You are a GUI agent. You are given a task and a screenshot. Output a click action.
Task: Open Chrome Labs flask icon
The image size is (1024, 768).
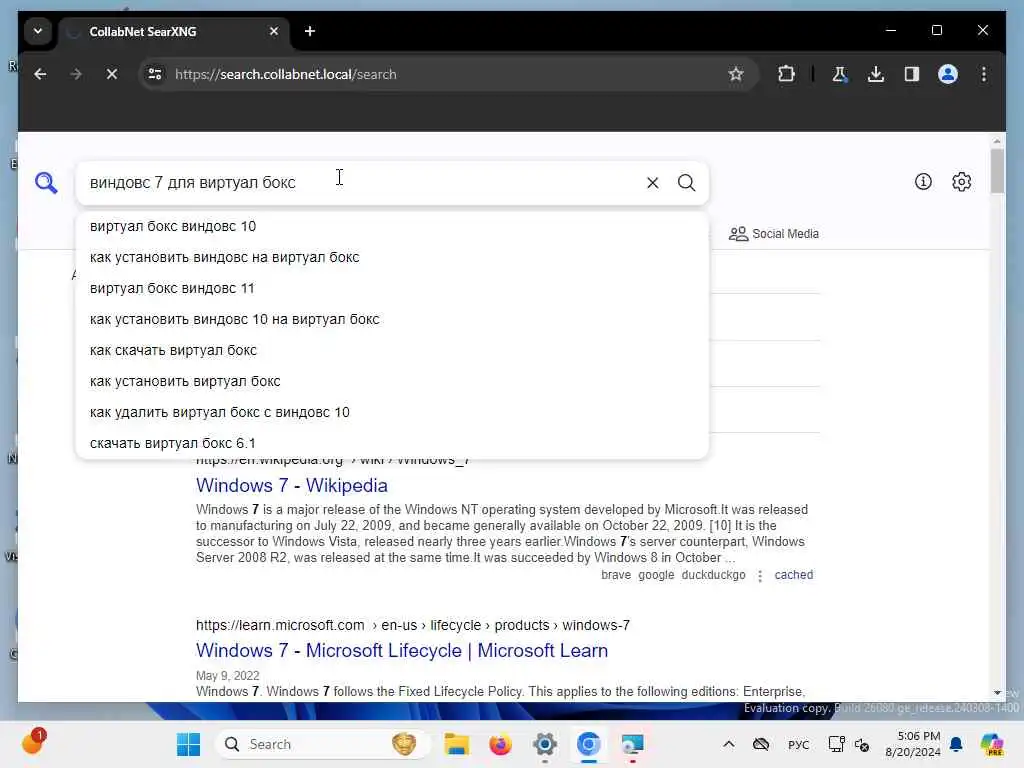[x=840, y=74]
